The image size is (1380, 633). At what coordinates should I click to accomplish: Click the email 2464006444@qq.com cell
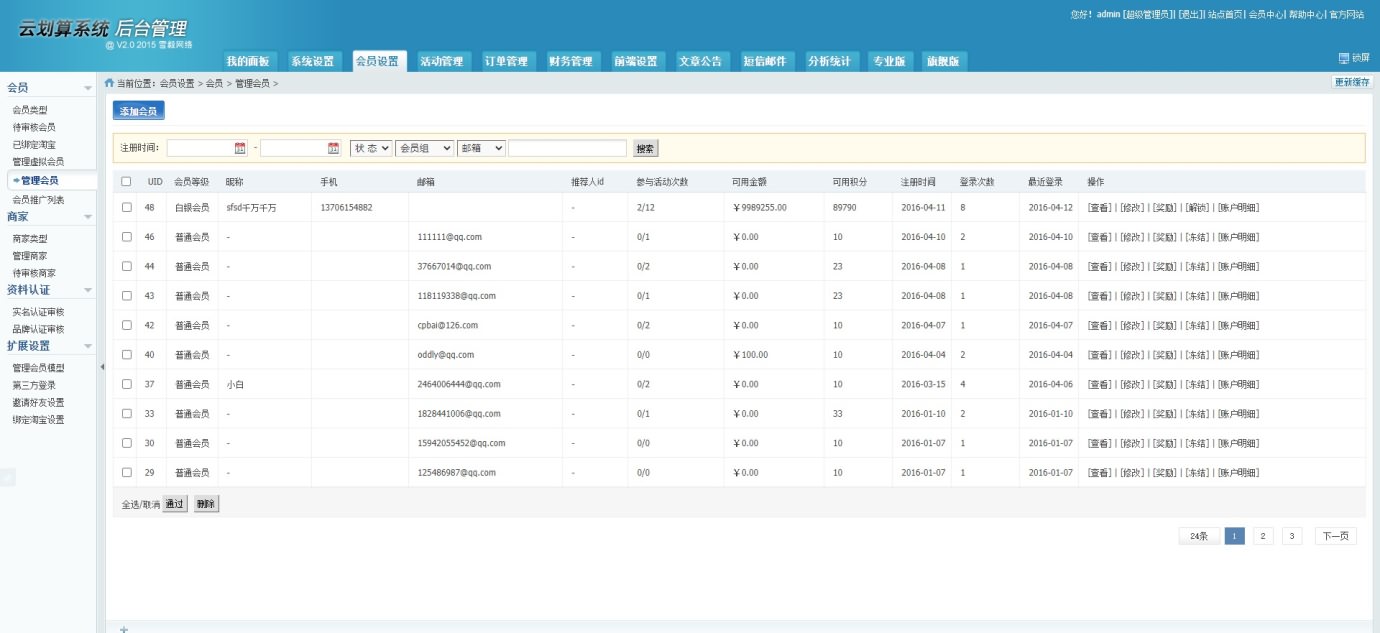(x=459, y=384)
